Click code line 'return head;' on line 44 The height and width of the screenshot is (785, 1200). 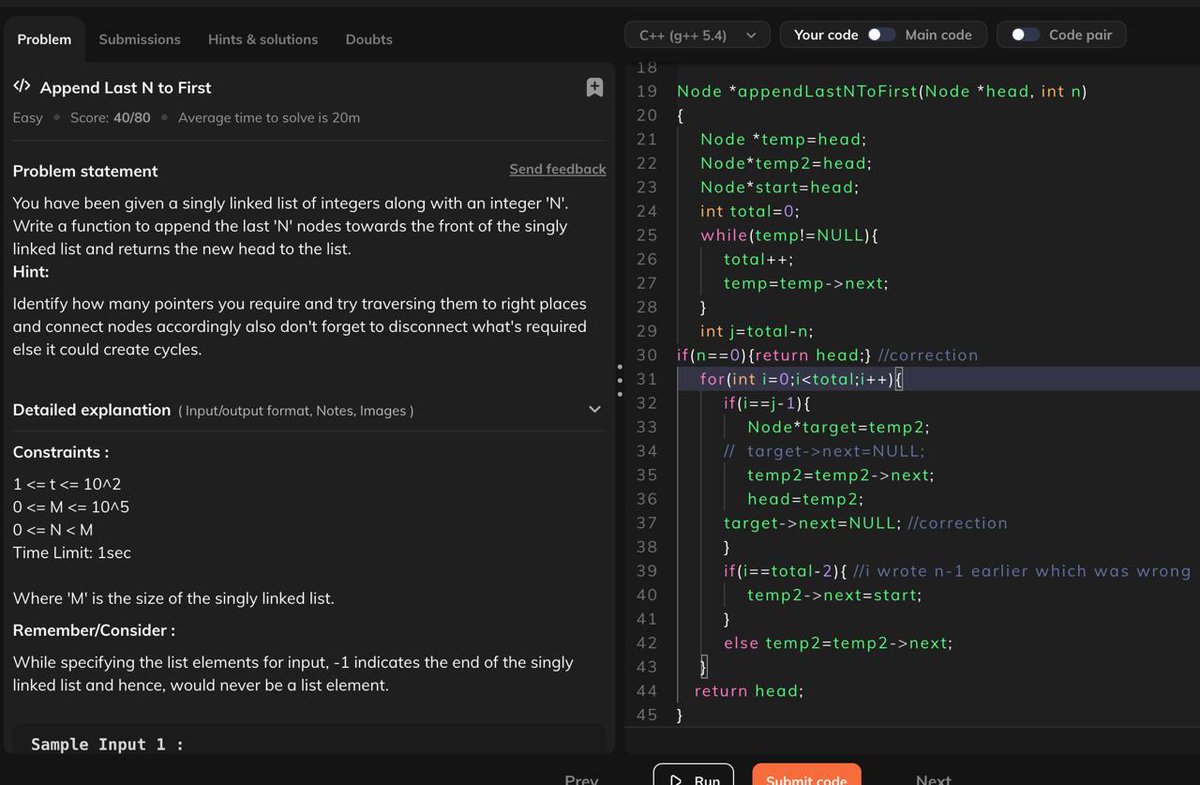point(748,691)
